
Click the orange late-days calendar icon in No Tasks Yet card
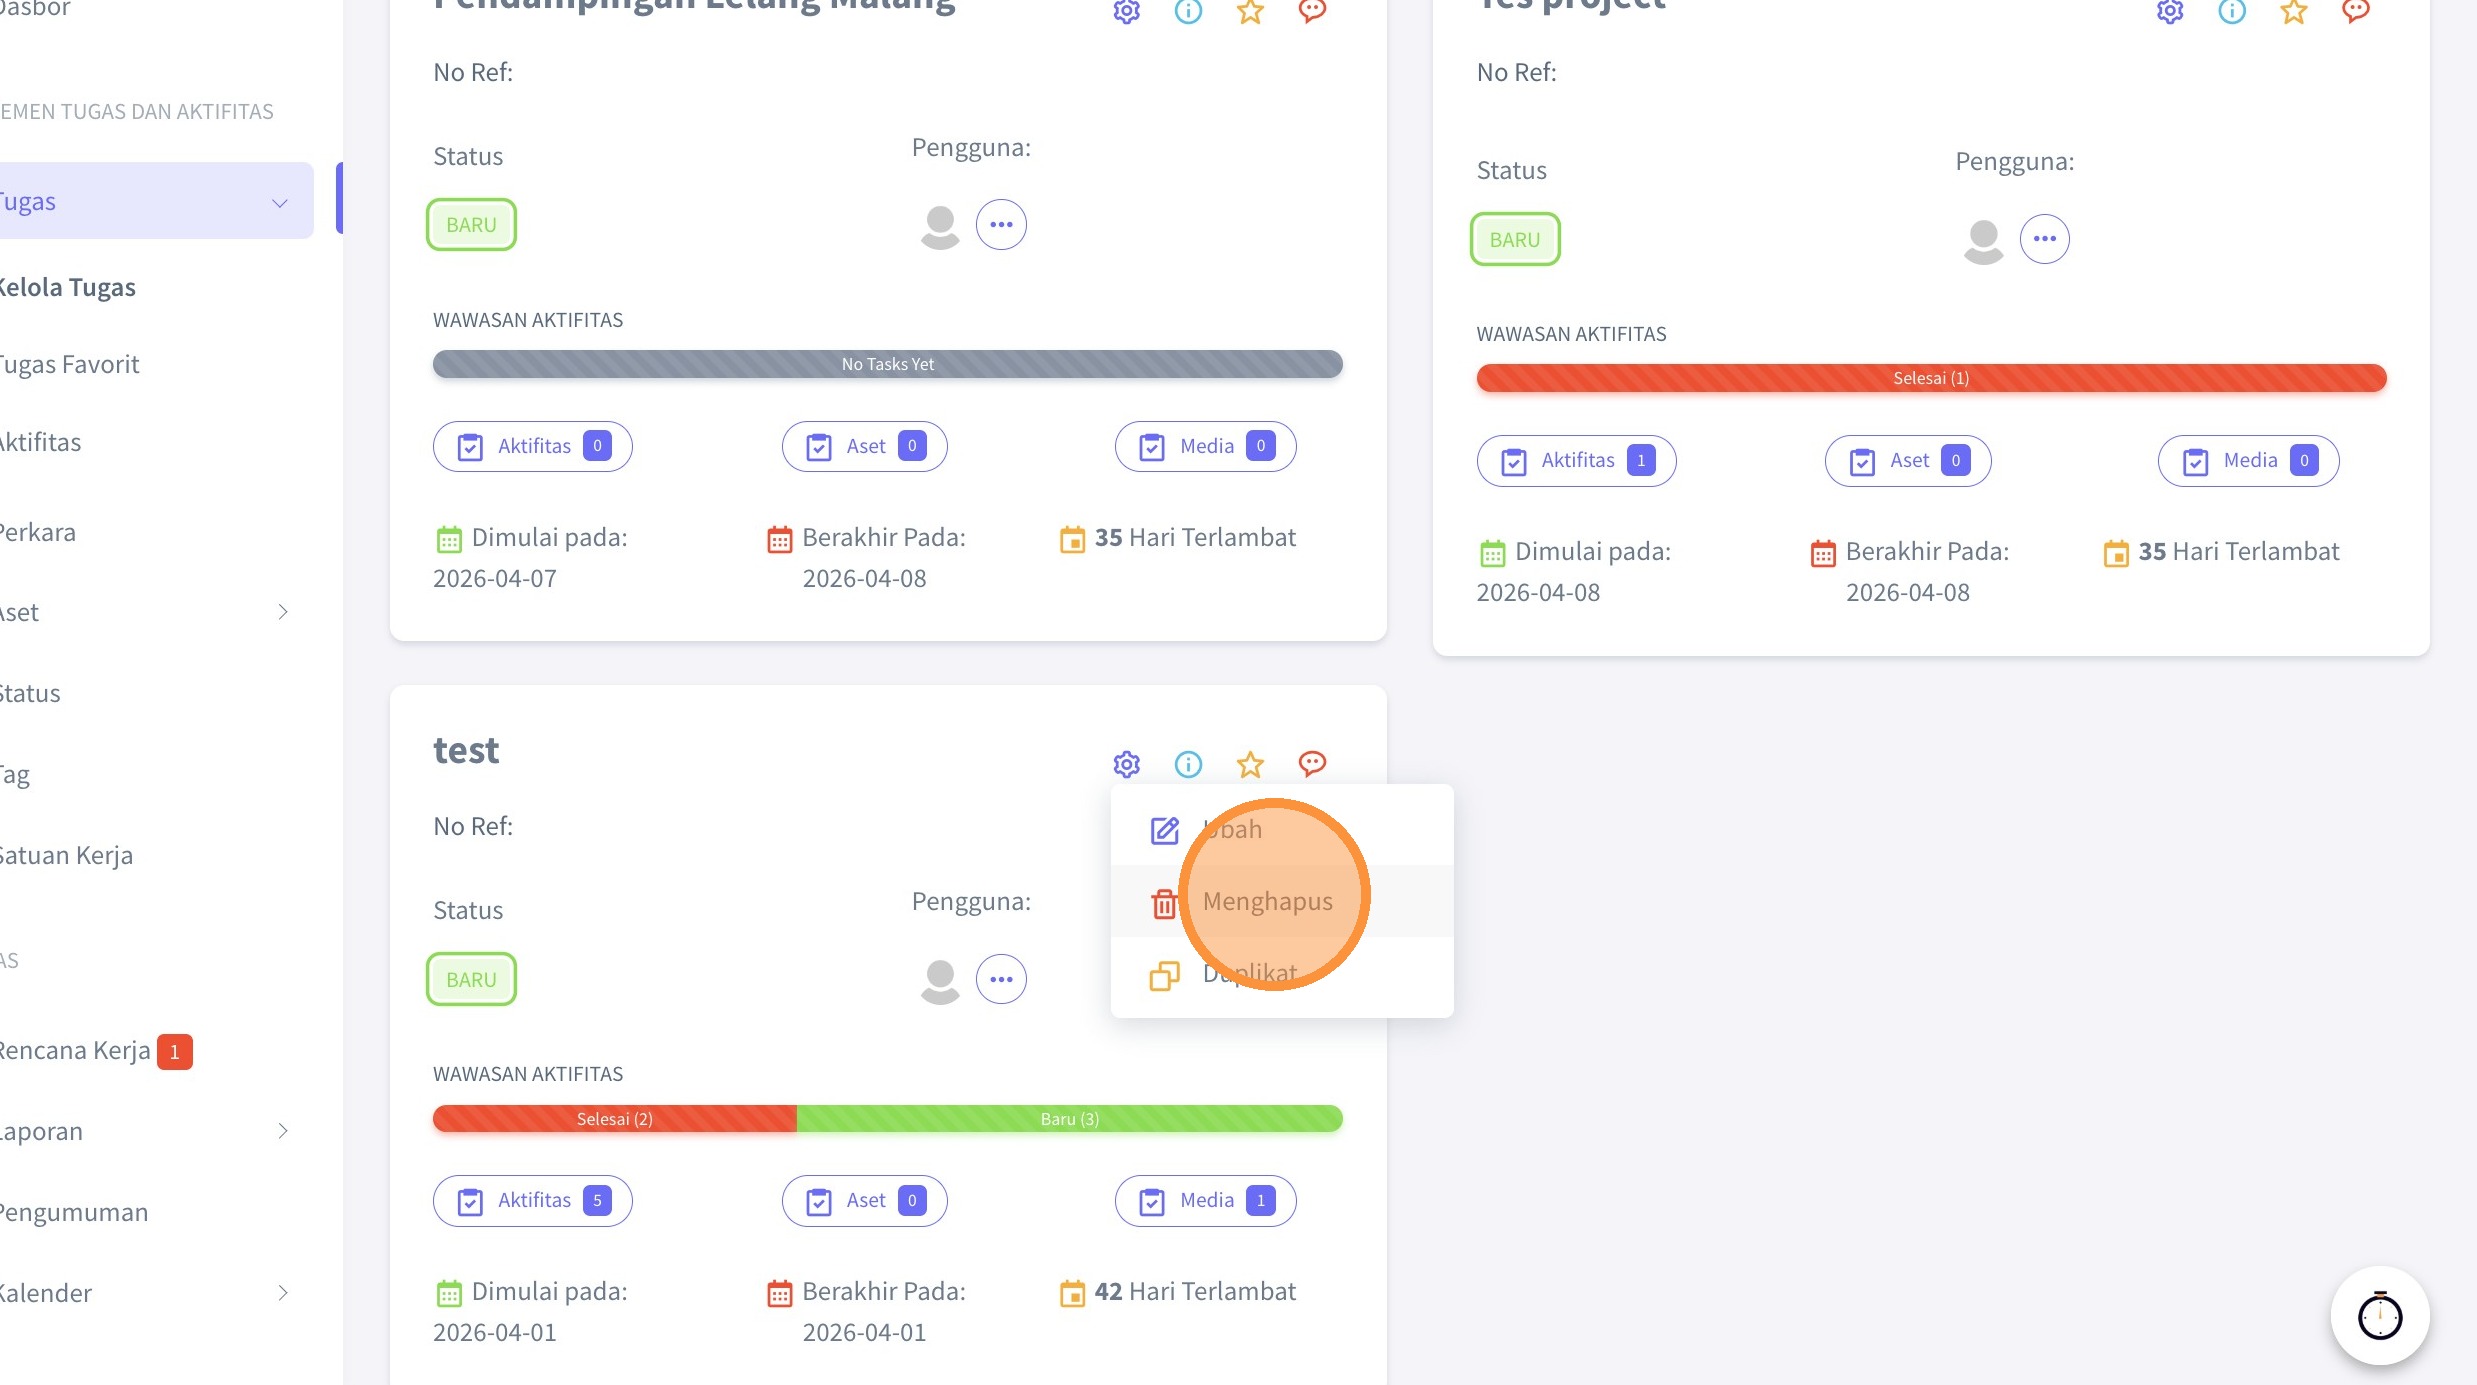point(1072,539)
